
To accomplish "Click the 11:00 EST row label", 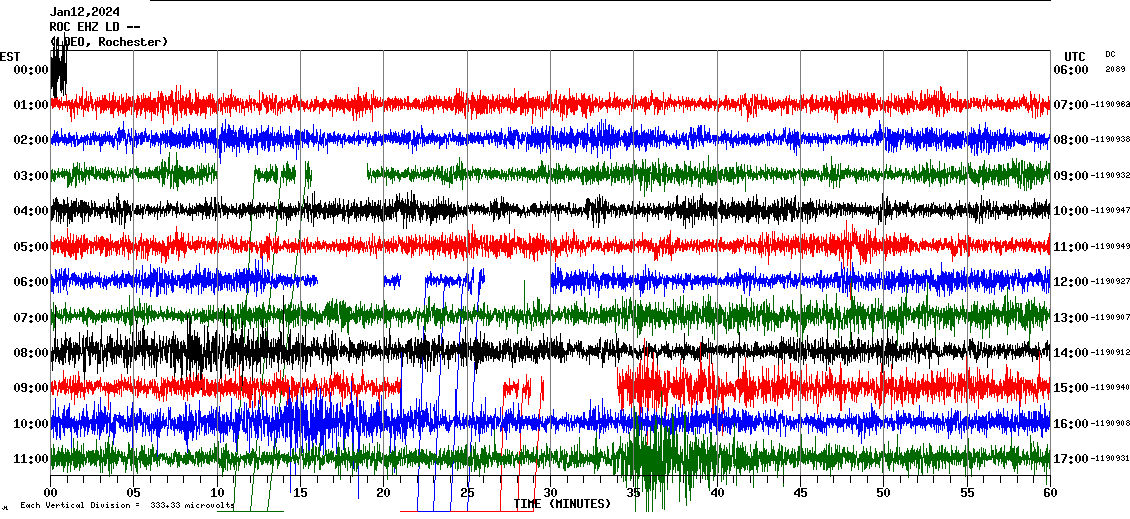I will pyautogui.click(x=31, y=459).
